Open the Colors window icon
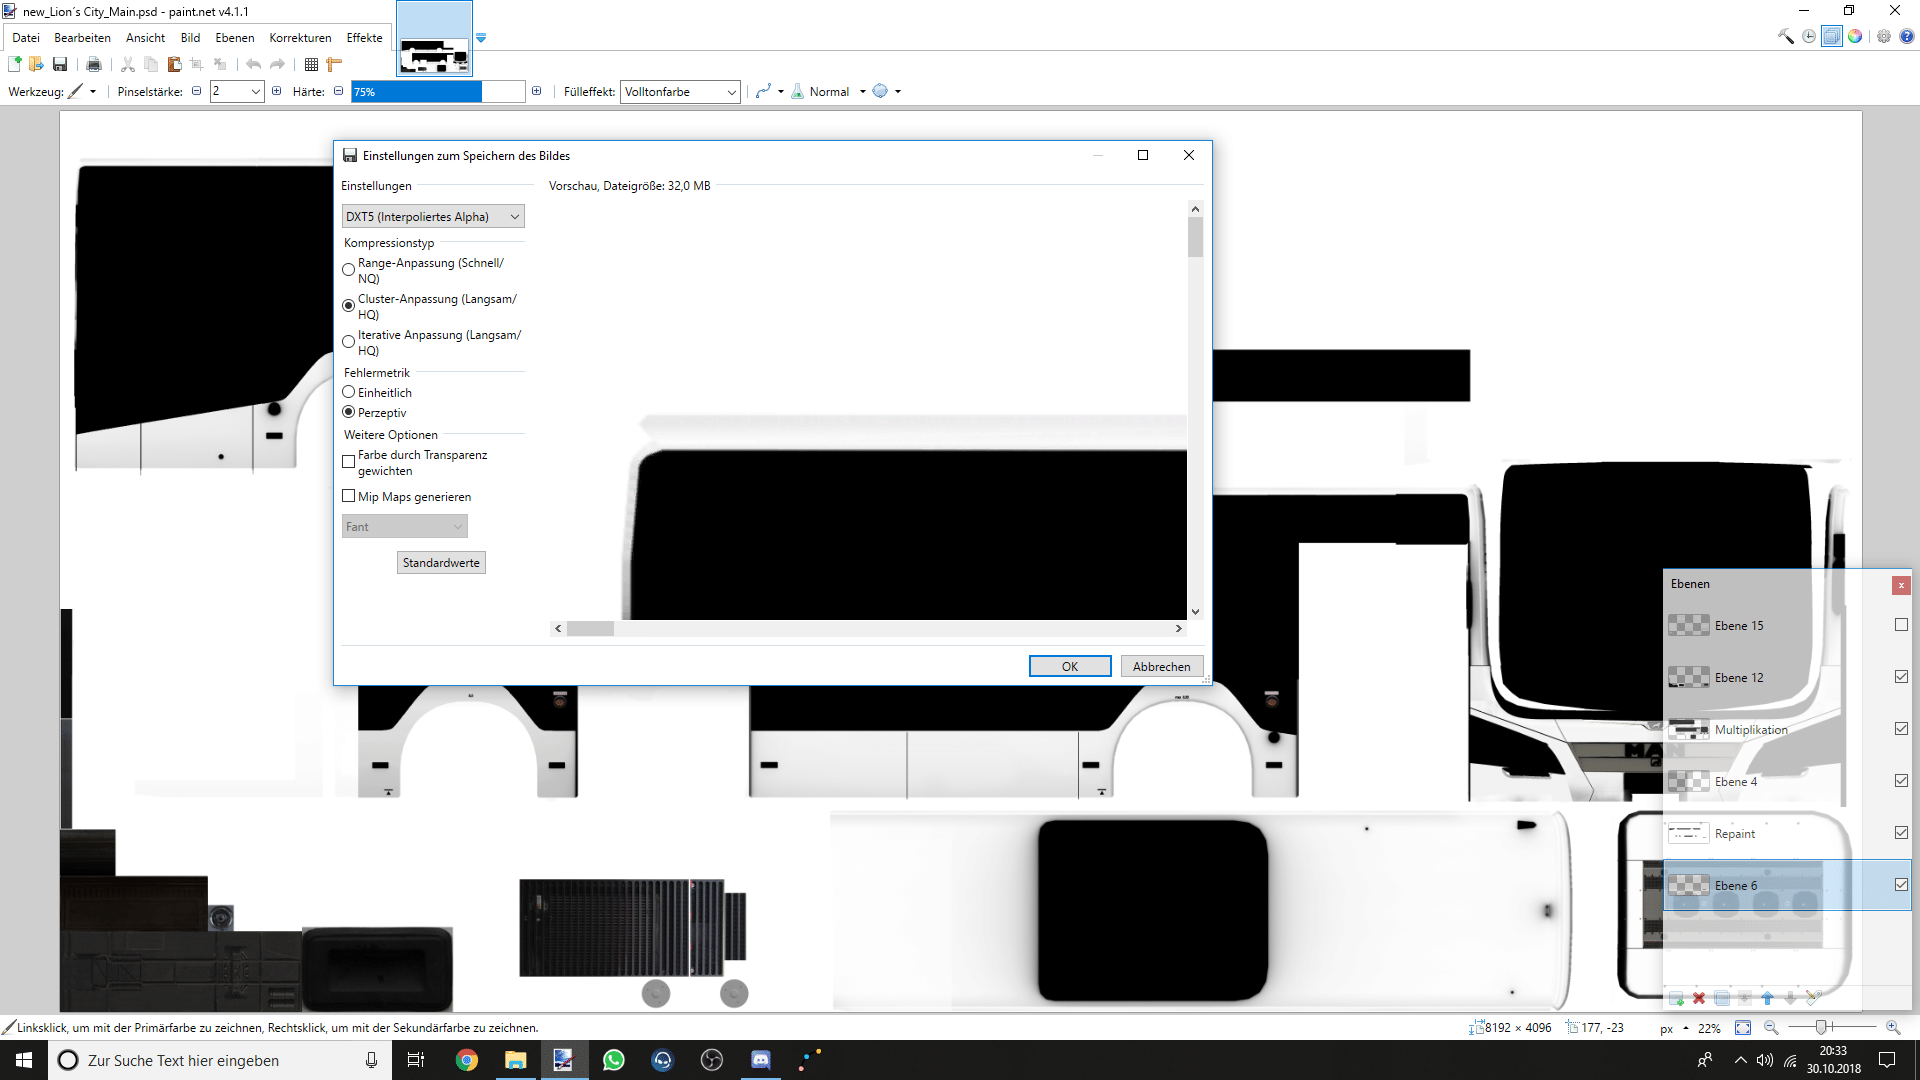The width and height of the screenshot is (1920, 1080). point(1855,36)
